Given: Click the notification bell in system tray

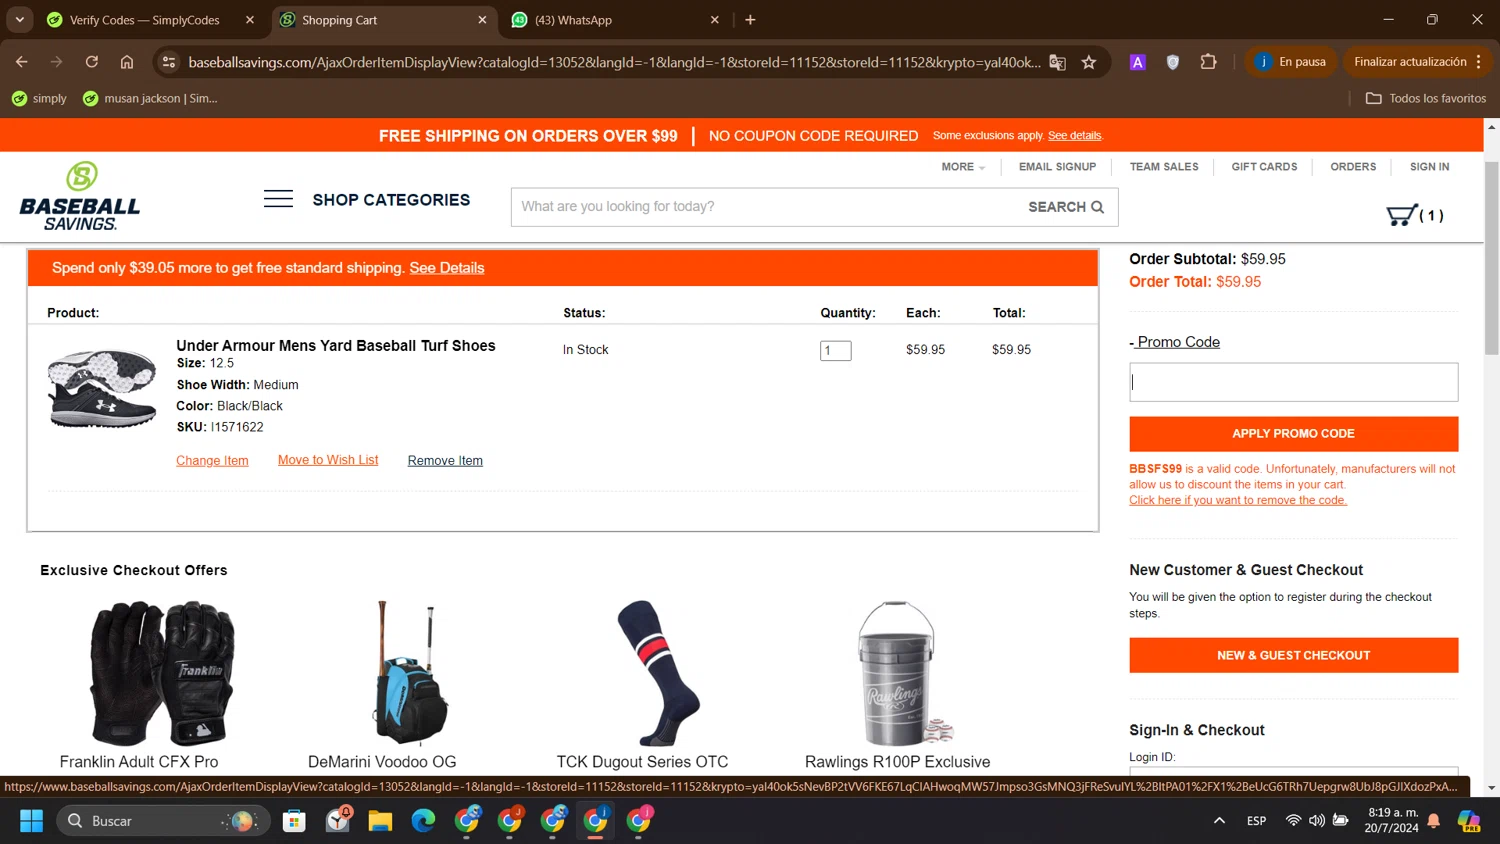Looking at the screenshot, I should point(1433,821).
